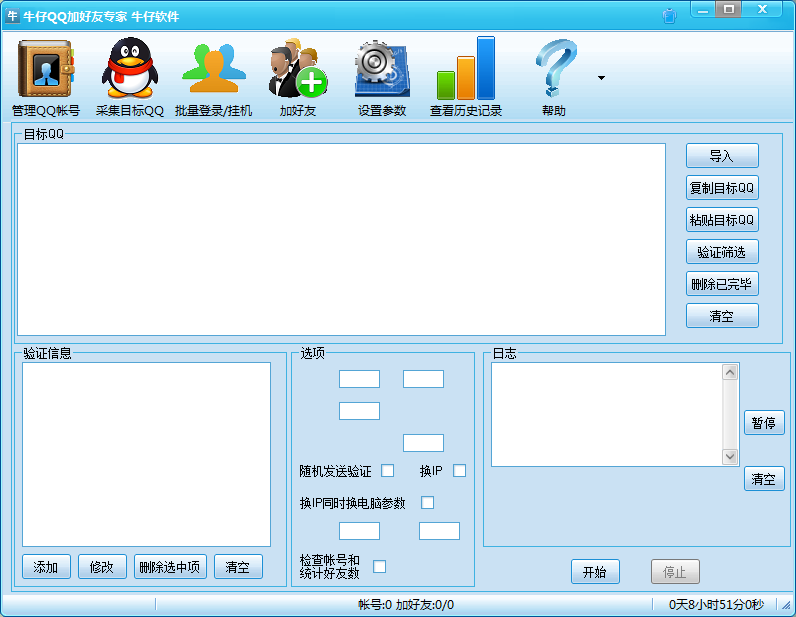Click the 导入 button
The height and width of the screenshot is (617, 796).
point(722,155)
